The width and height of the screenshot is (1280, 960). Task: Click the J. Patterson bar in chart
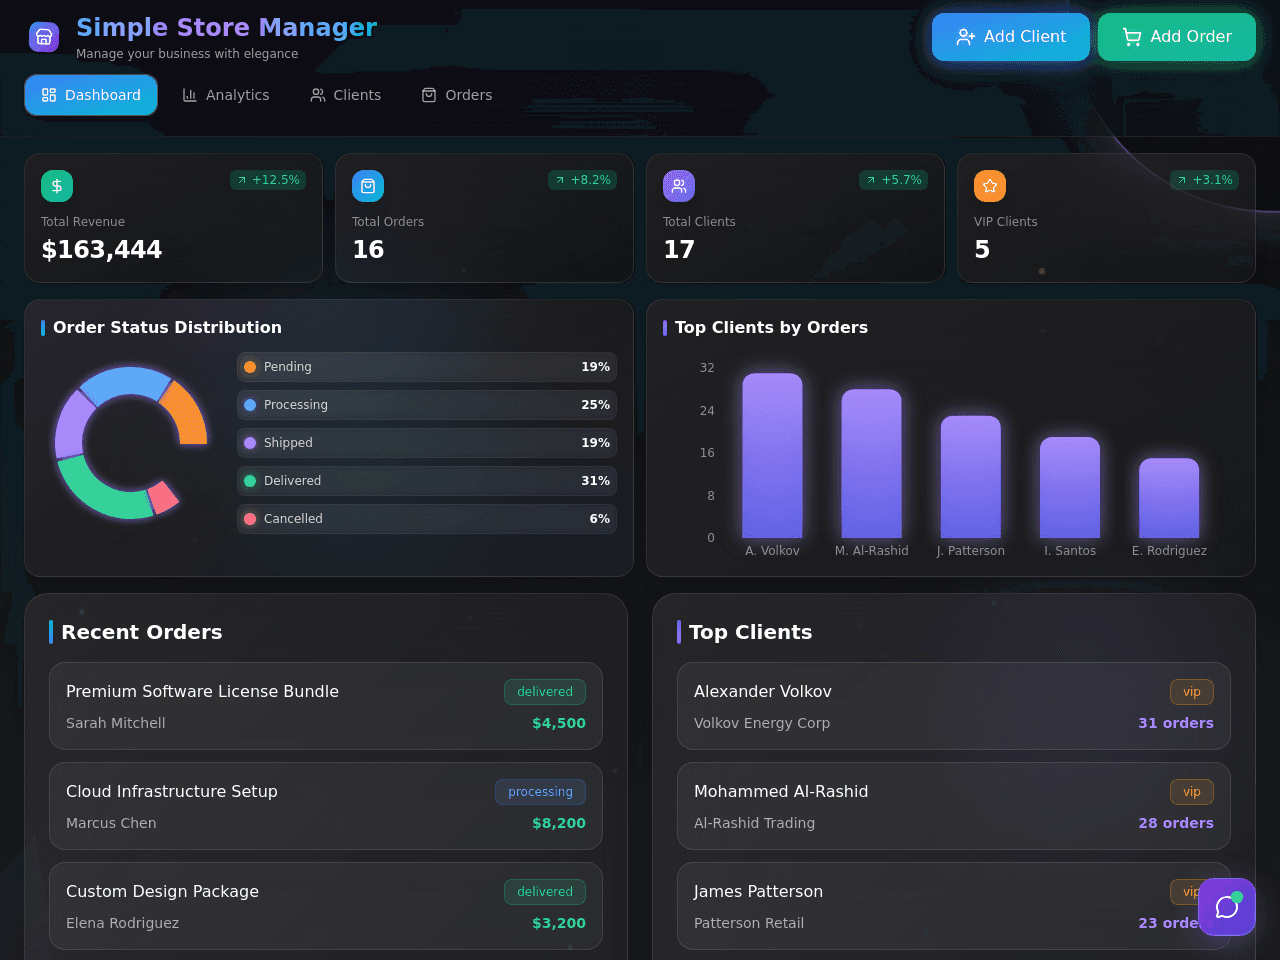970,477
